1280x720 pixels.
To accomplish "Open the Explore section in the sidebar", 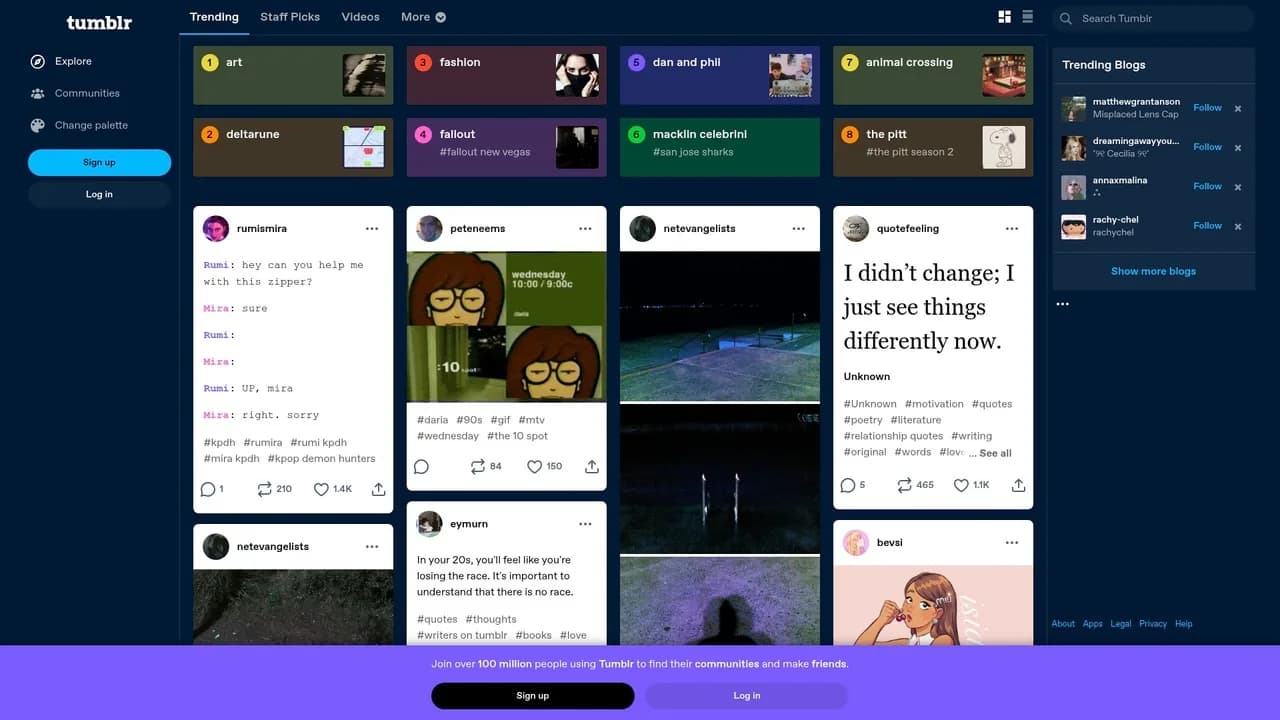I will [71, 61].
